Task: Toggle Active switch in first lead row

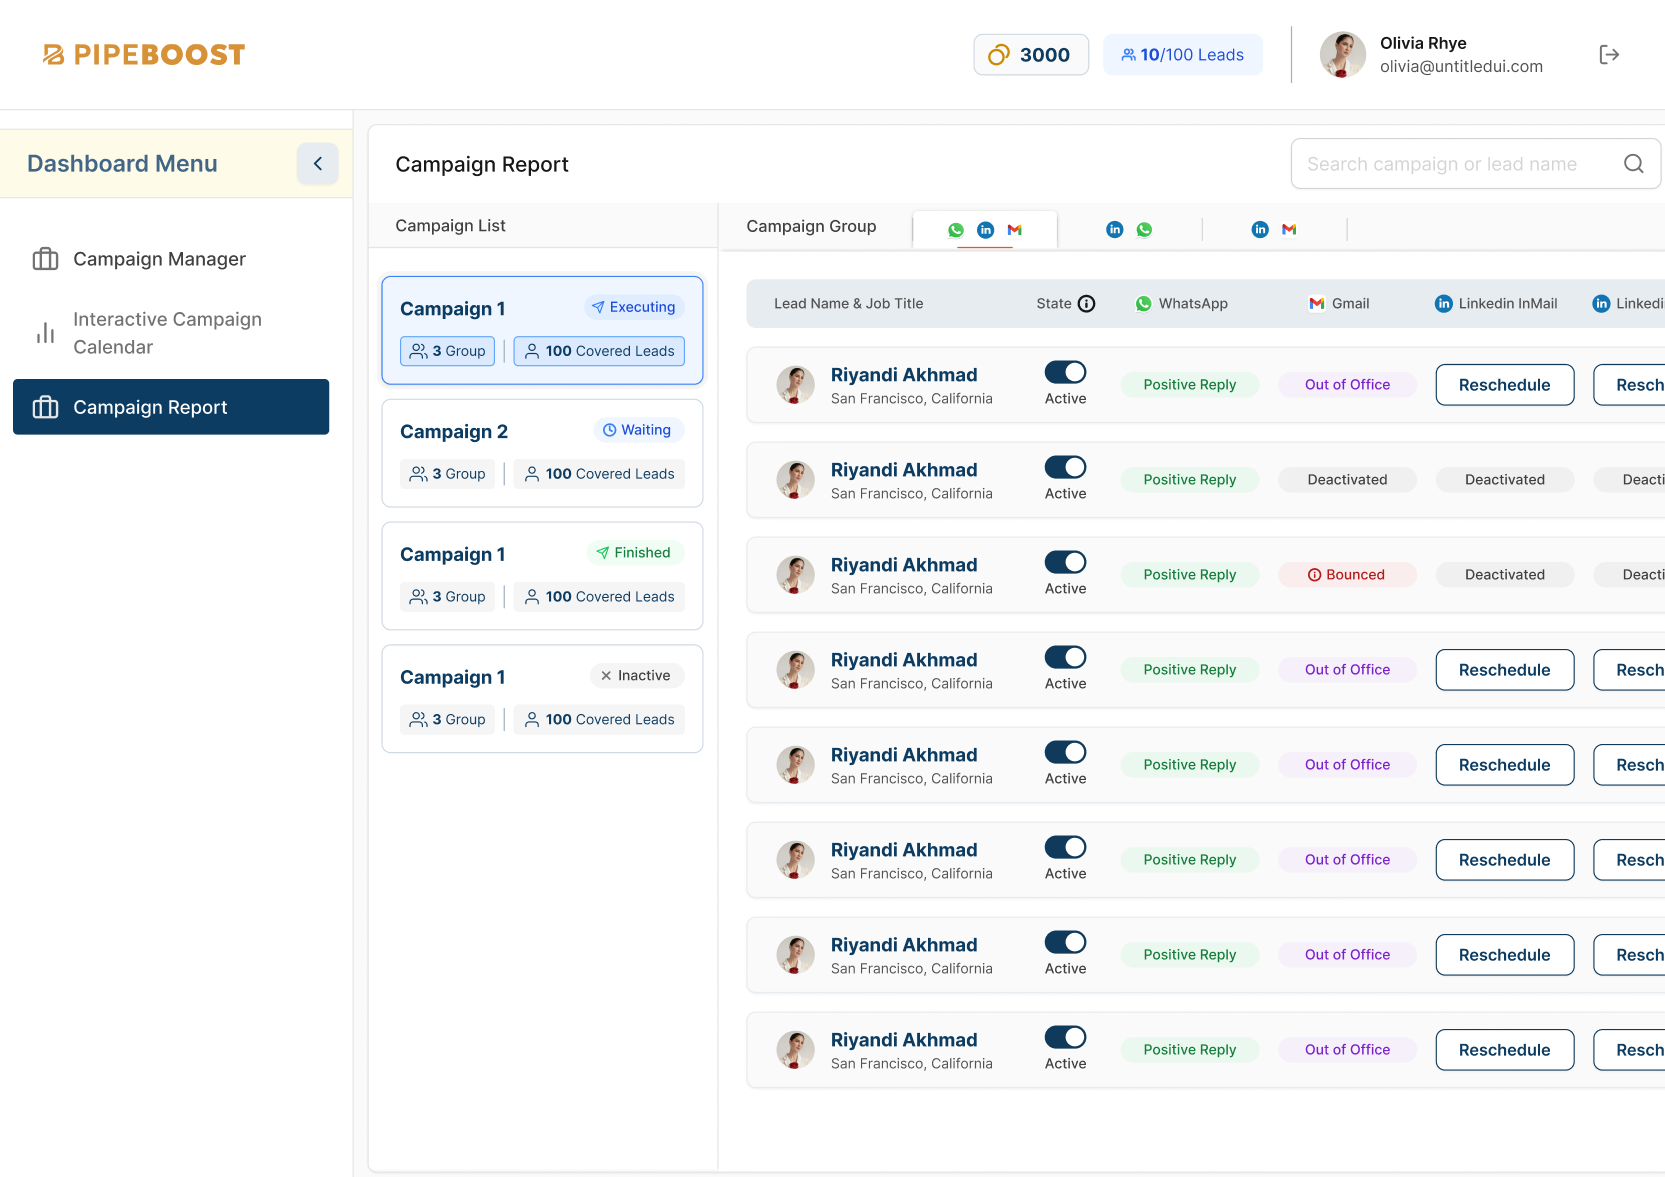Action: tap(1066, 372)
